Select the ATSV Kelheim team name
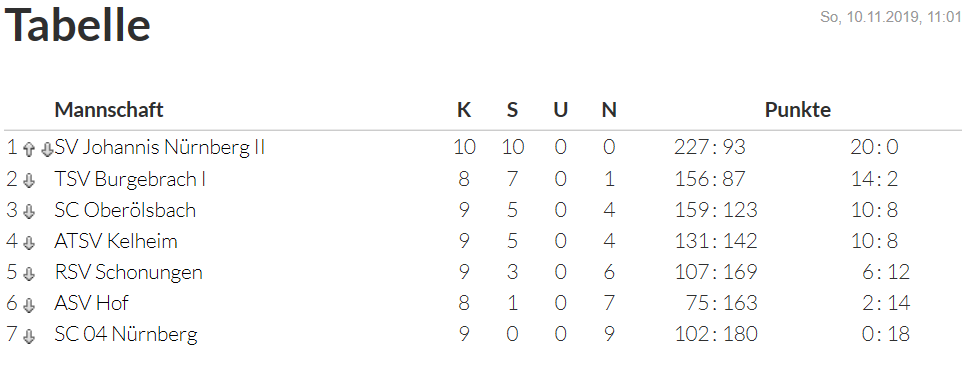This screenshot has height=377, width=968. (x=116, y=241)
